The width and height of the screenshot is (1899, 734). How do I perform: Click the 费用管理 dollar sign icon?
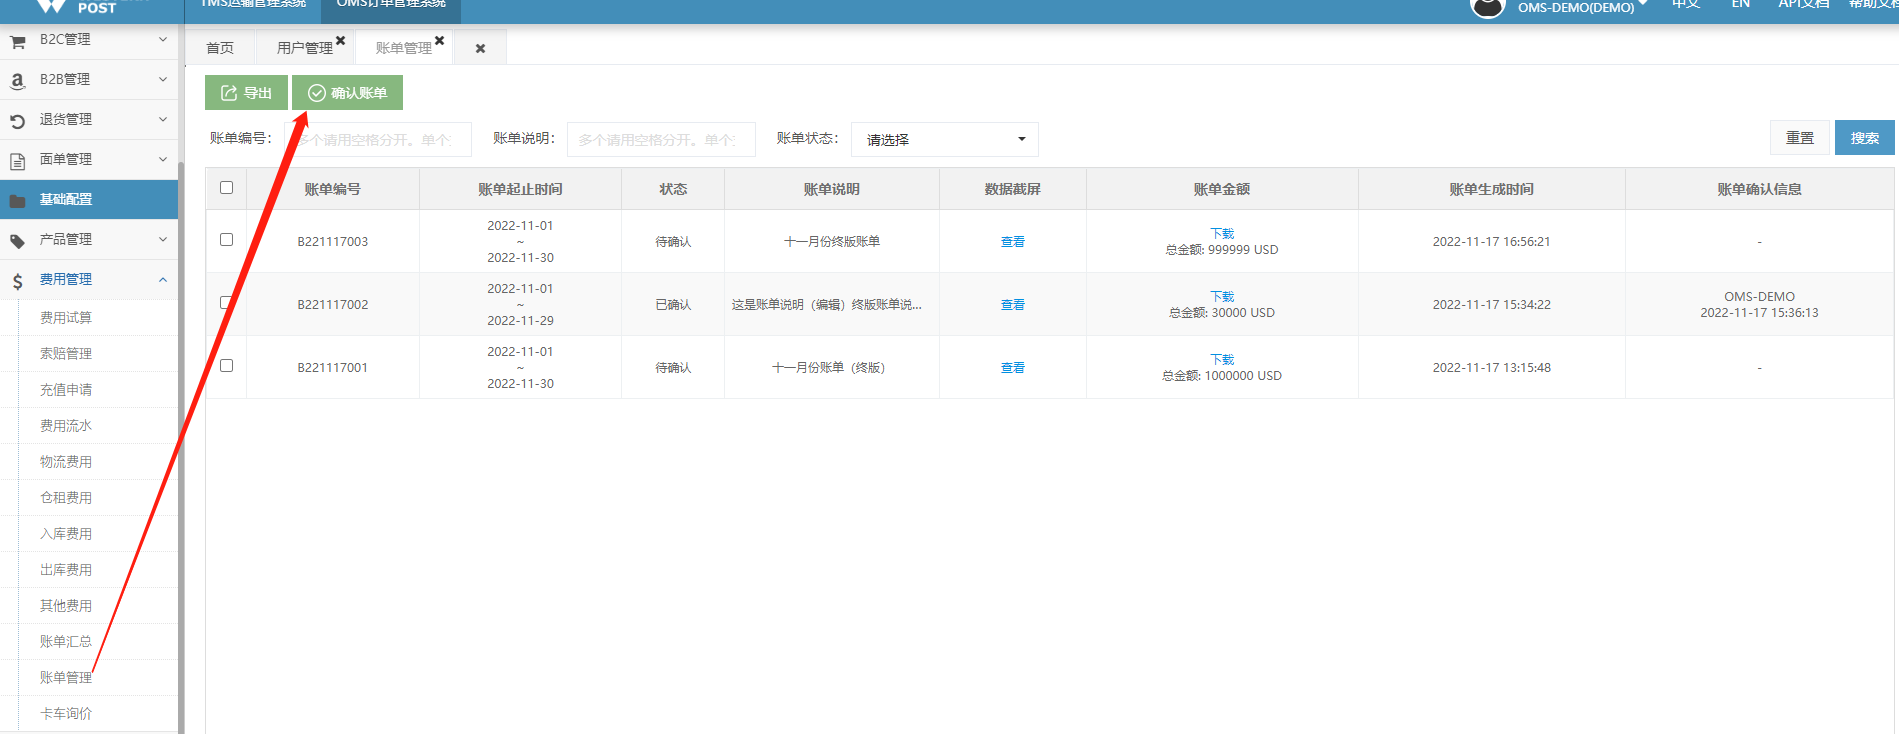[17, 281]
